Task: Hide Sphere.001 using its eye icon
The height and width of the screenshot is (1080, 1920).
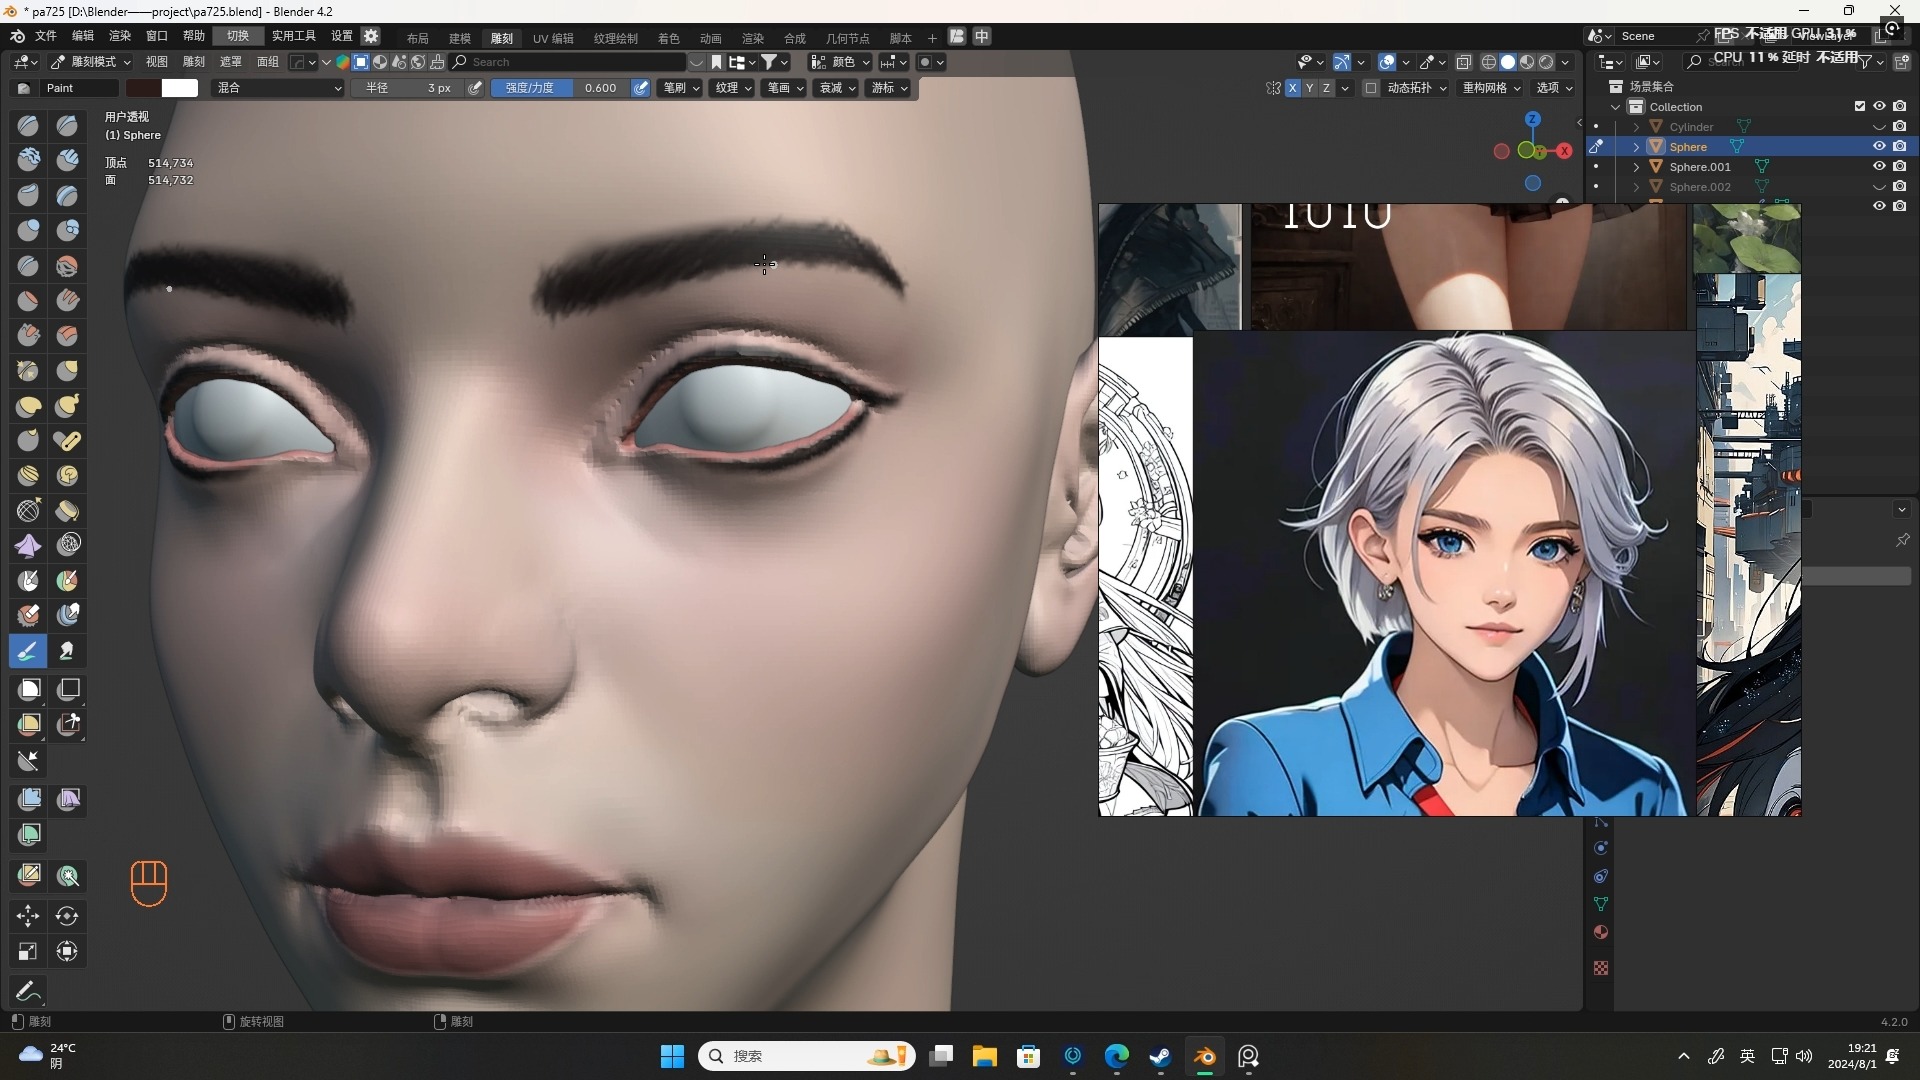Action: (x=1880, y=167)
